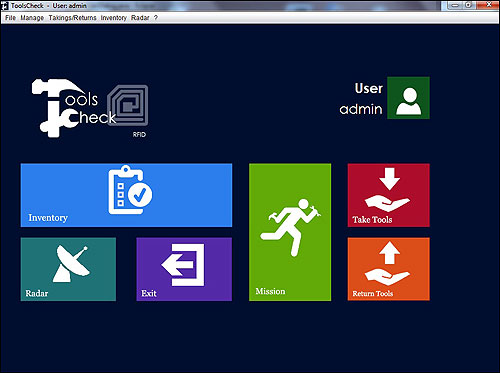Open the Takings/Returns menu

pyautogui.click(x=72, y=18)
